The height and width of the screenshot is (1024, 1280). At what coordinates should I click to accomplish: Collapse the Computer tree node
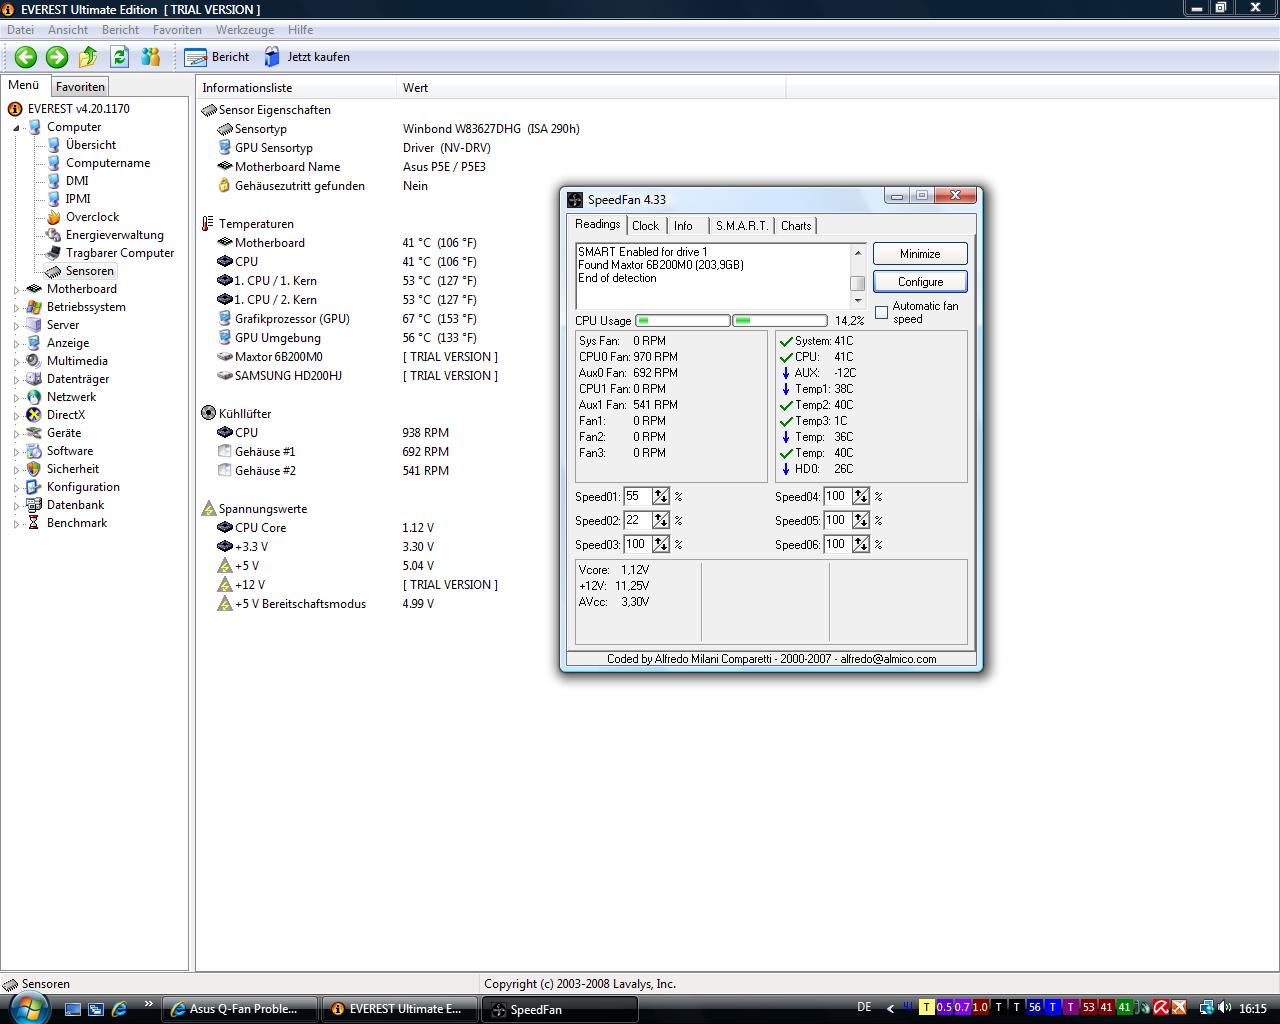[16, 128]
